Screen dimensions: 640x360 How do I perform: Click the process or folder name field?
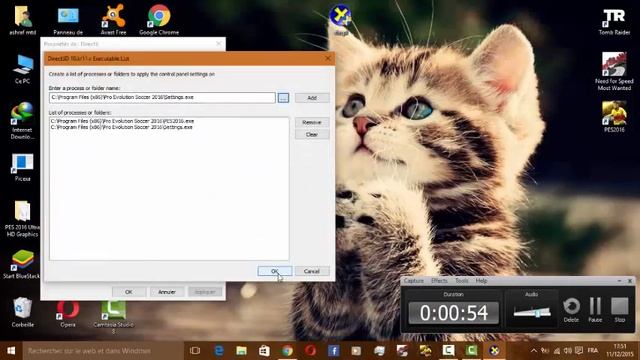(162, 98)
